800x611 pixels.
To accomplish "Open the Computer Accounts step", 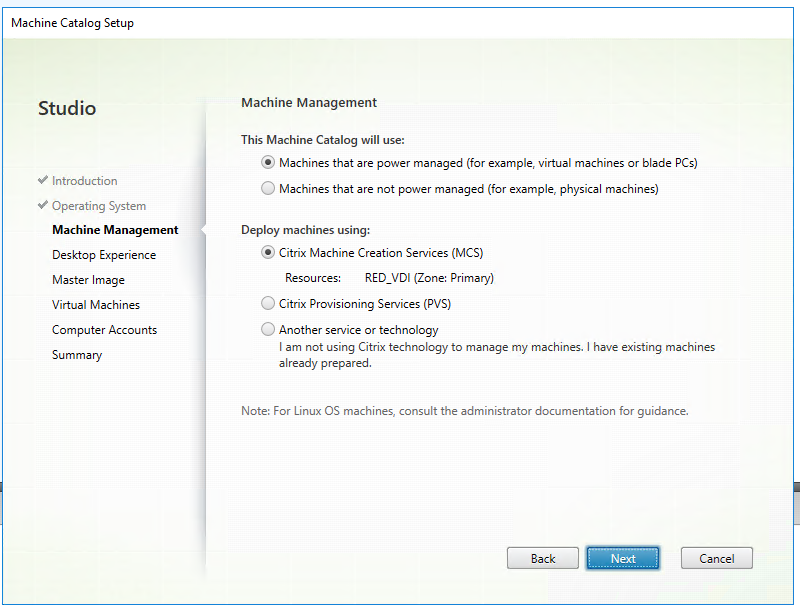I will (105, 329).
